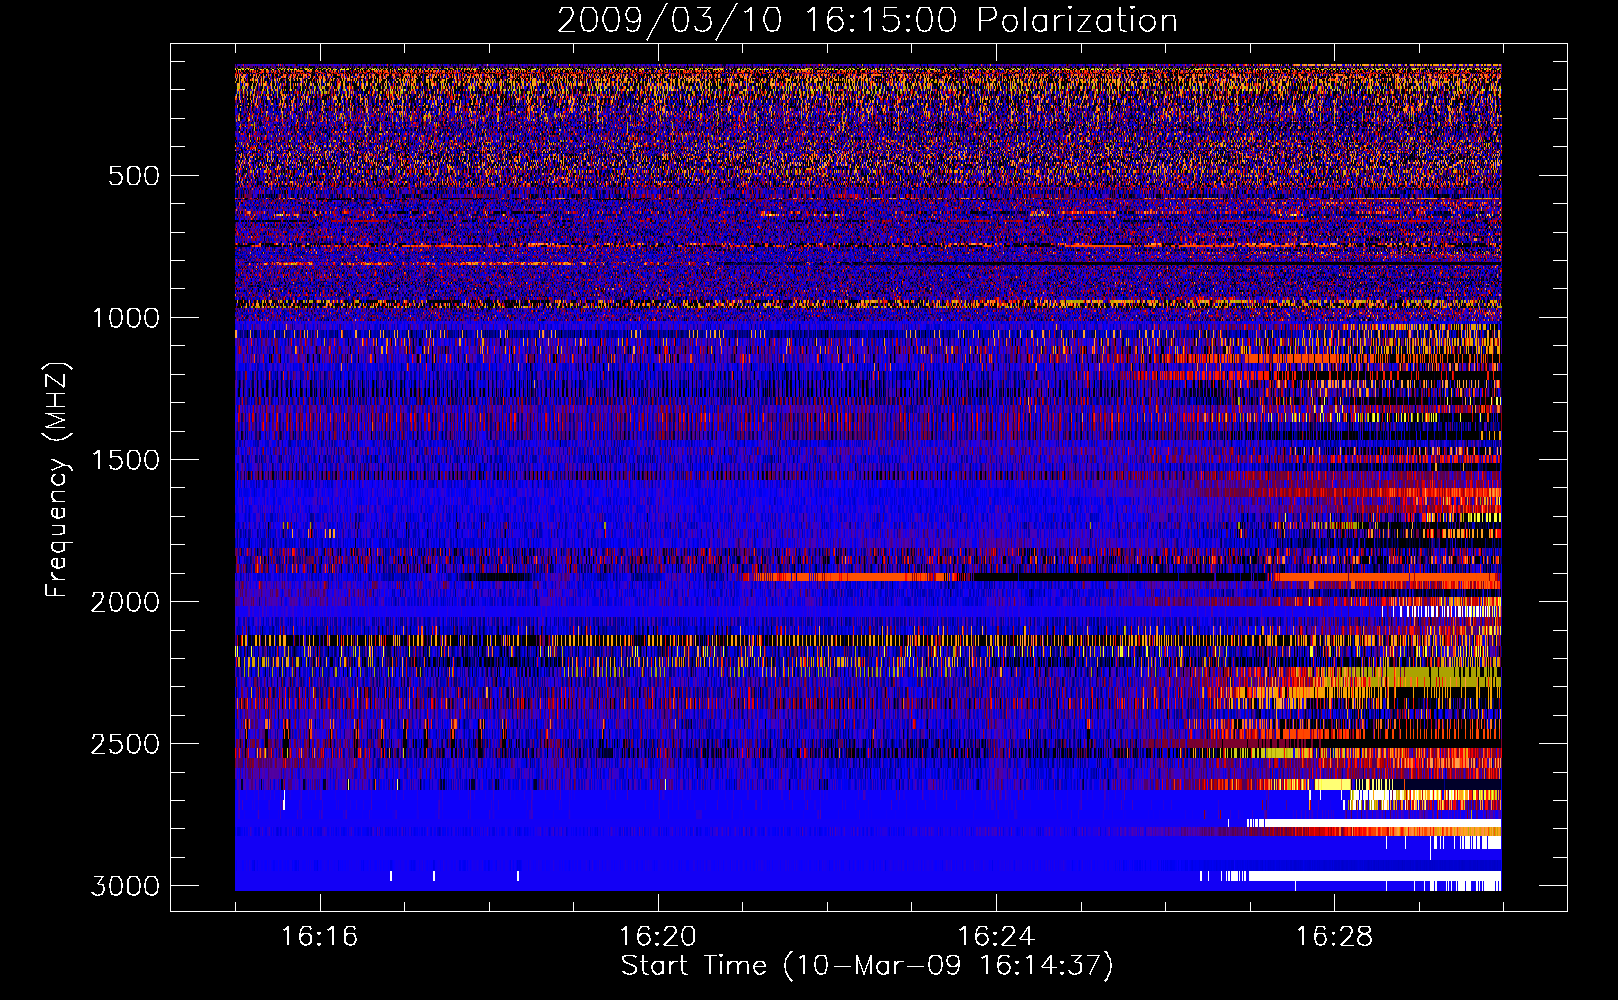Click the 1000 frequency tick label

click(125, 318)
